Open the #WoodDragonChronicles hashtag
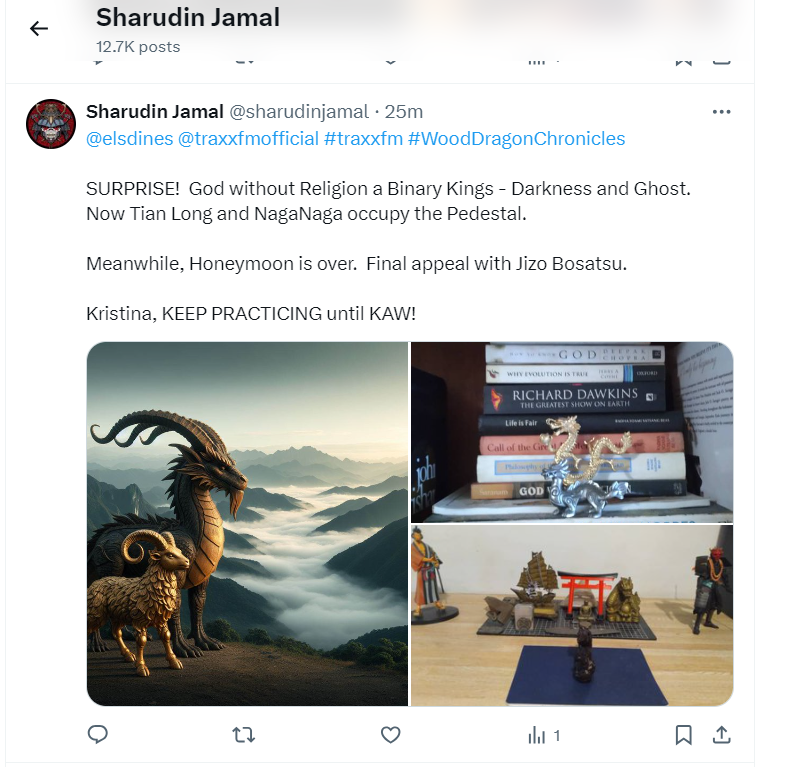The height and width of the screenshot is (767, 785). tap(517, 139)
